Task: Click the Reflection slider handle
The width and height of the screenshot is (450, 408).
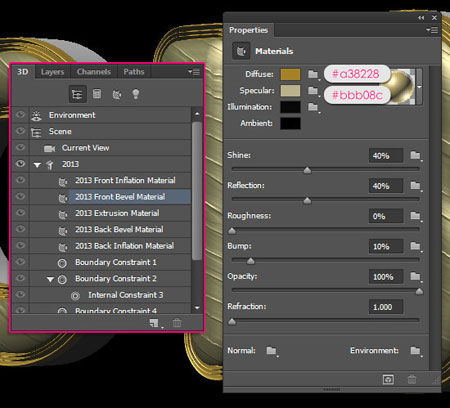Action: click(x=307, y=200)
